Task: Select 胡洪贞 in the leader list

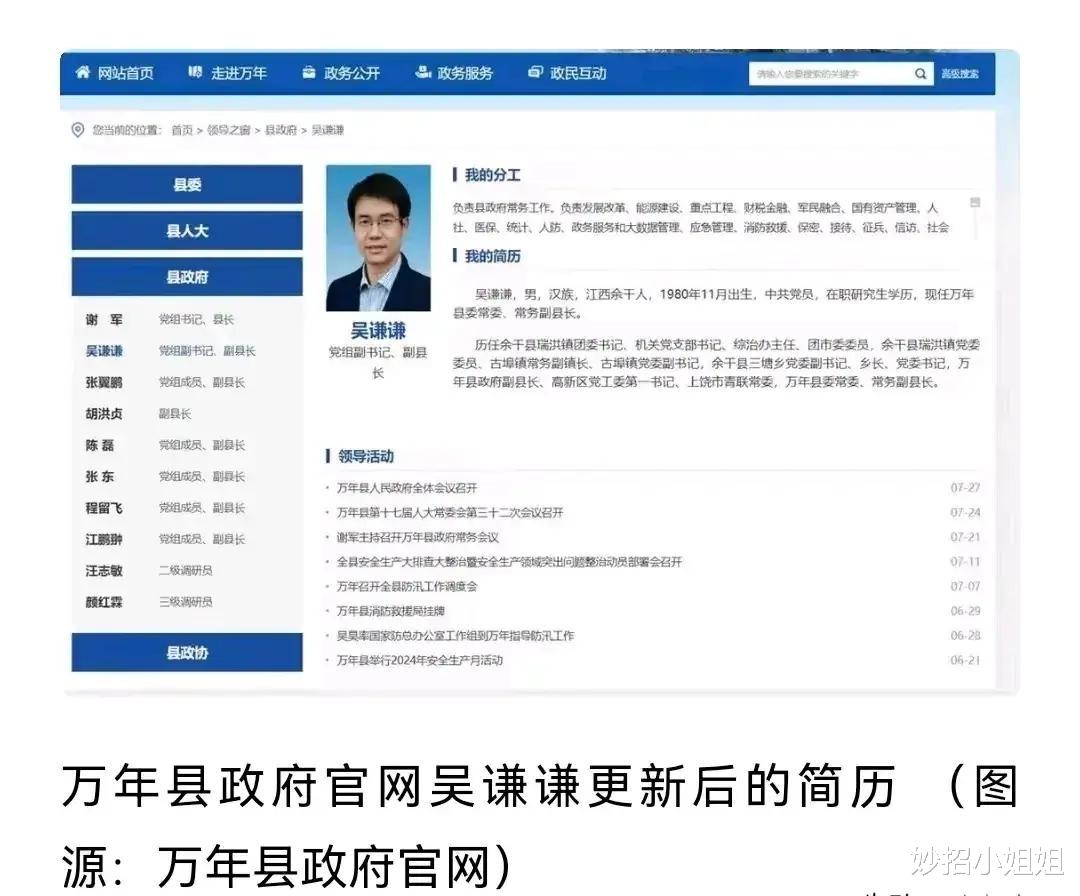Action: [x=104, y=414]
